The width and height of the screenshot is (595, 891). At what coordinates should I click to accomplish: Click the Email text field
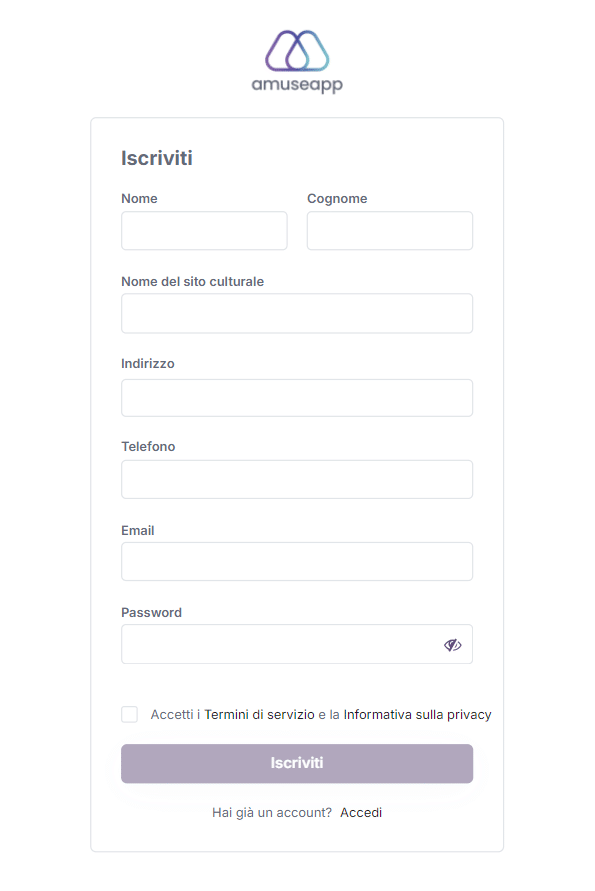click(x=297, y=561)
